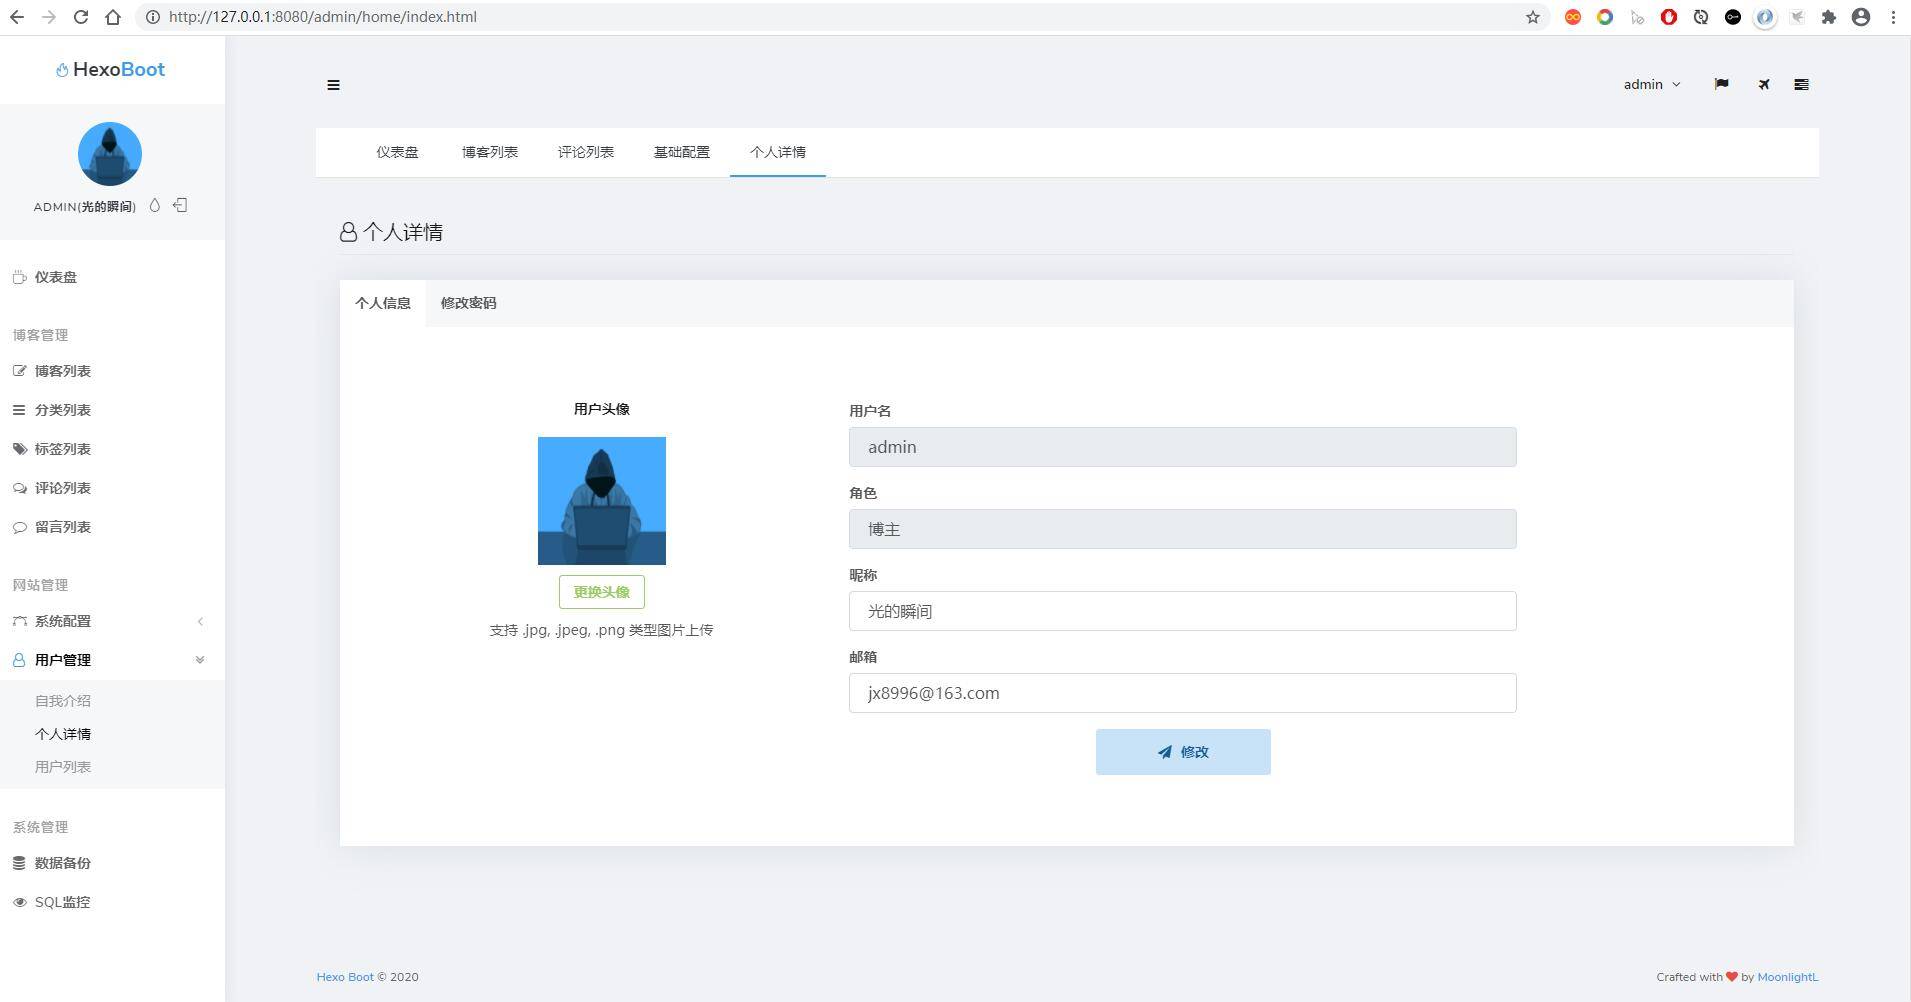The height and width of the screenshot is (1002, 1911).
Task: Open 数据备份 in the sidebar
Action: pyautogui.click(x=62, y=863)
